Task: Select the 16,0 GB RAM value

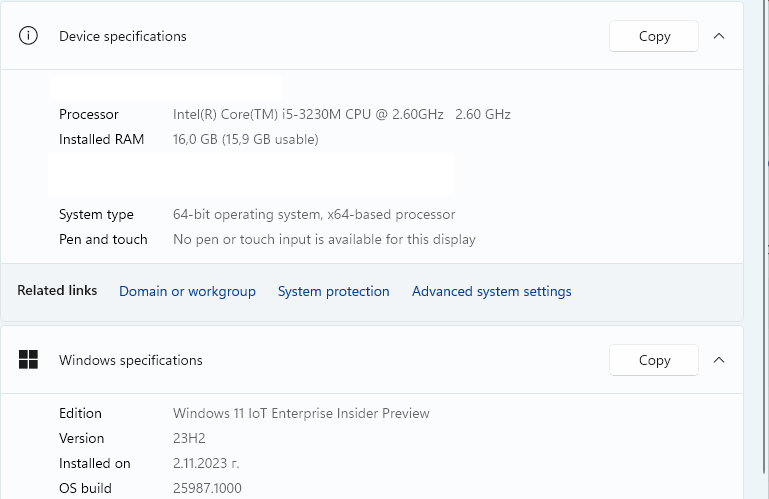Action: pyautogui.click(x=246, y=139)
